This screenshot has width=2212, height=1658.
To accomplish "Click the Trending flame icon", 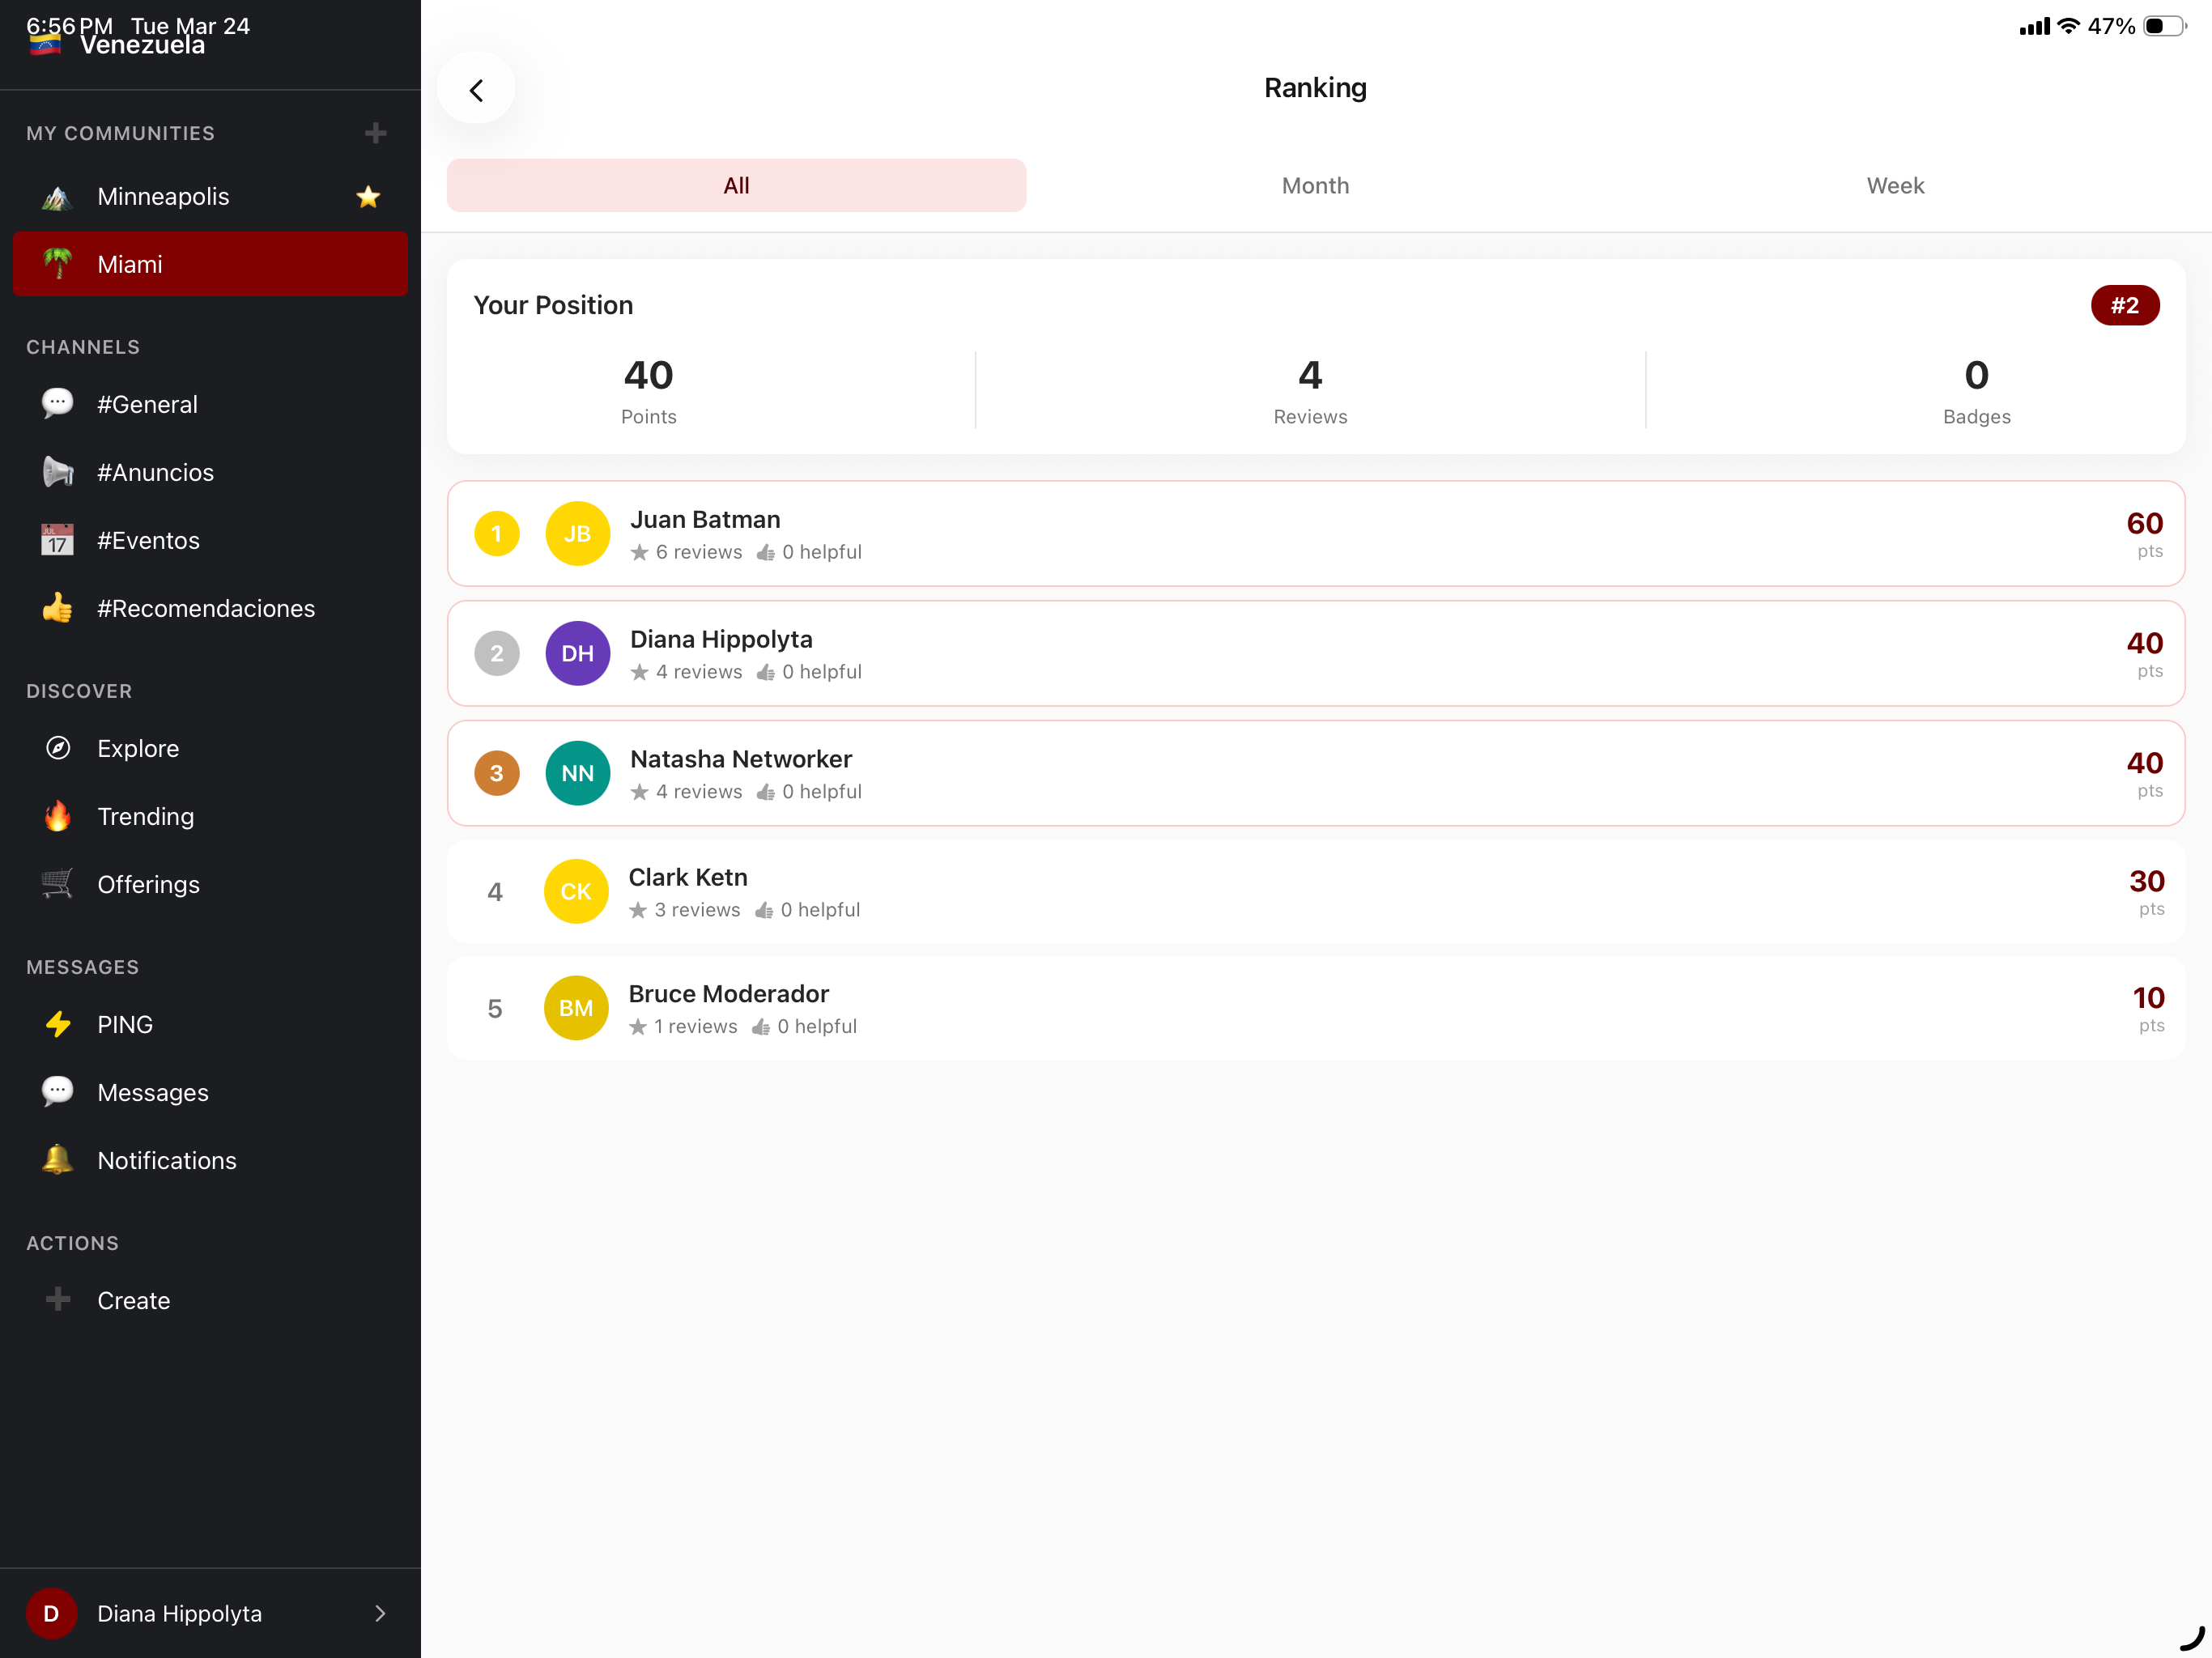I will 57,816.
